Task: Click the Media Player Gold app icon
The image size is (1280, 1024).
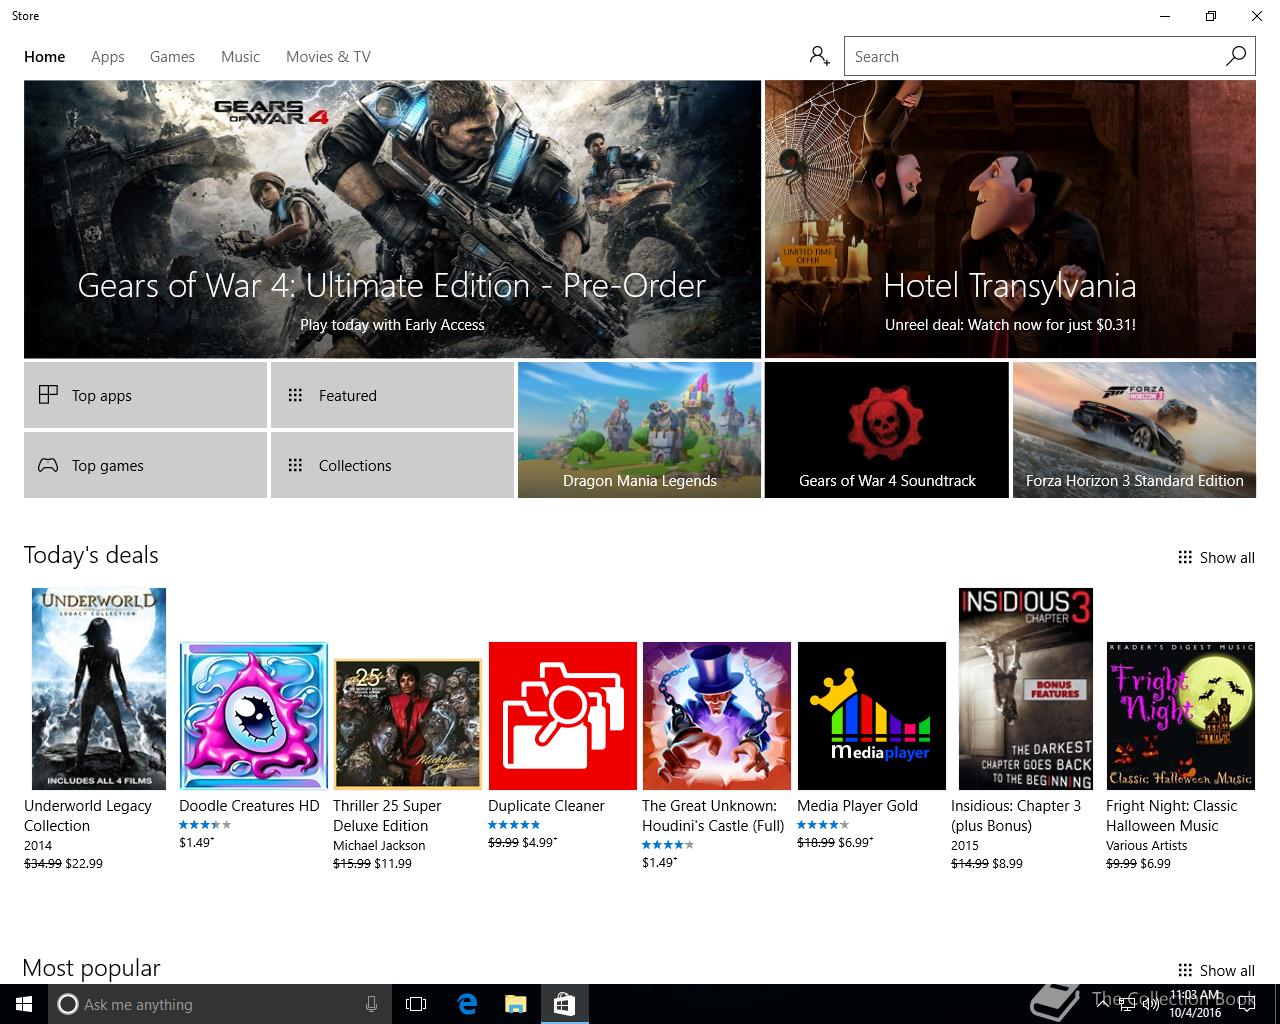Action: [x=872, y=716]
